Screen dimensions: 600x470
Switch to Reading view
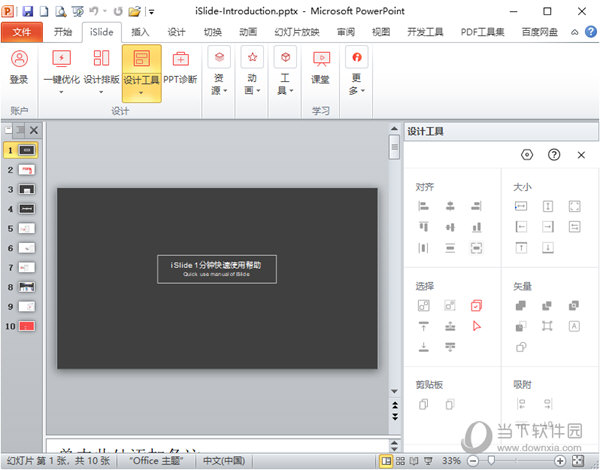point(414,460)
